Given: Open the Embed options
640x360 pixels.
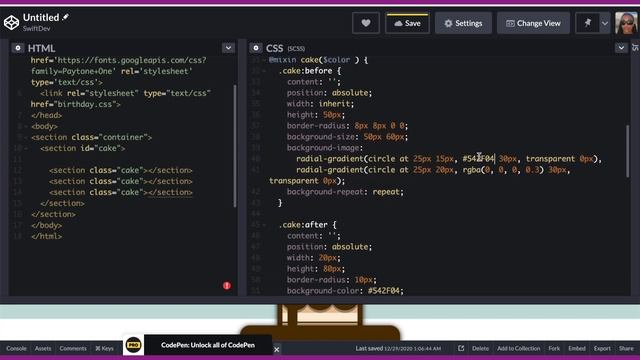Looking at the screenshot, I should pyautogui.click(x=577, y=348).
